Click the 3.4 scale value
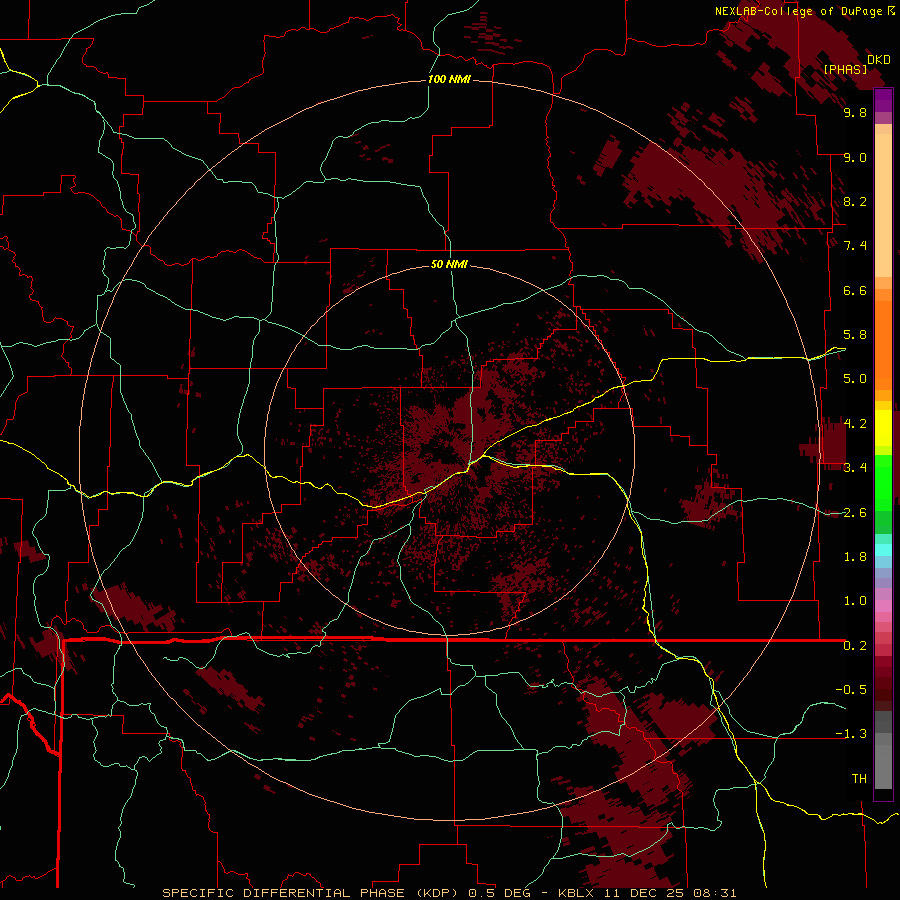The image size is (900, 900). (855, 468)
